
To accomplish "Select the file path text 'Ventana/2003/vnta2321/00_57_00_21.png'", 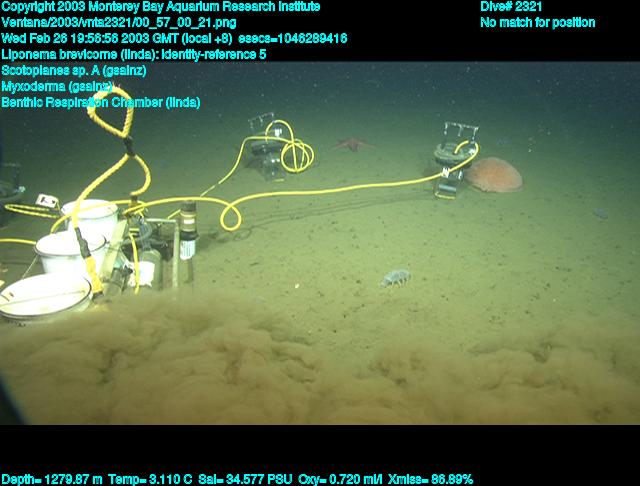I will tap(119, 22).
